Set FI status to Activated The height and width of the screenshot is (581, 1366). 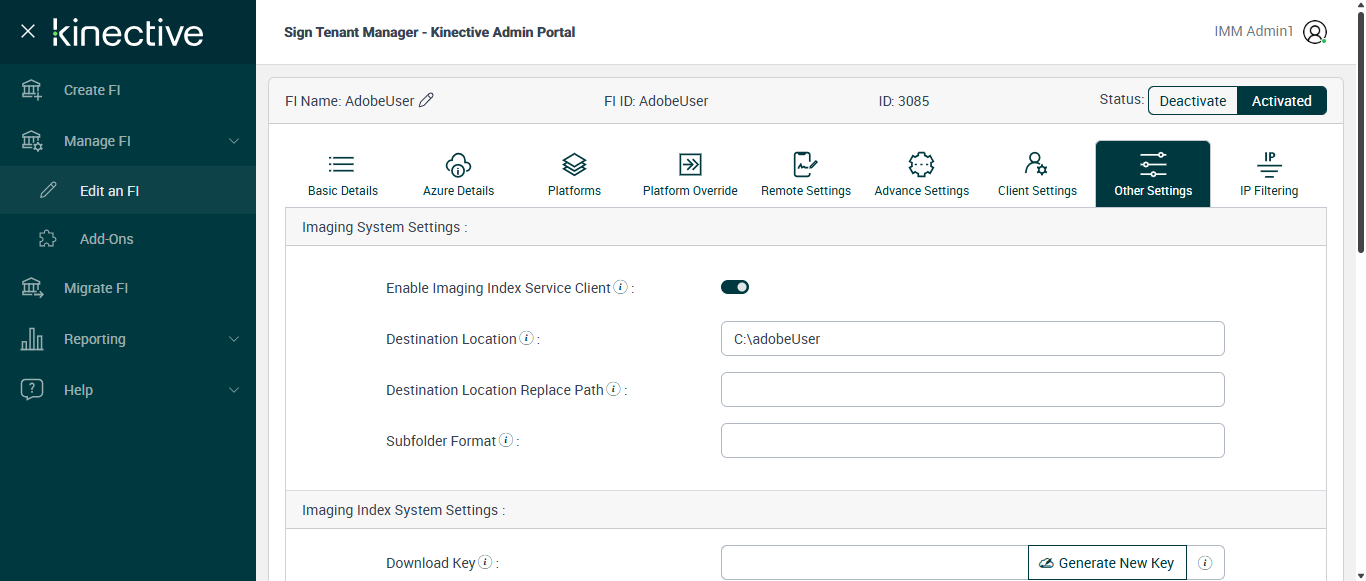(1281, 101)
